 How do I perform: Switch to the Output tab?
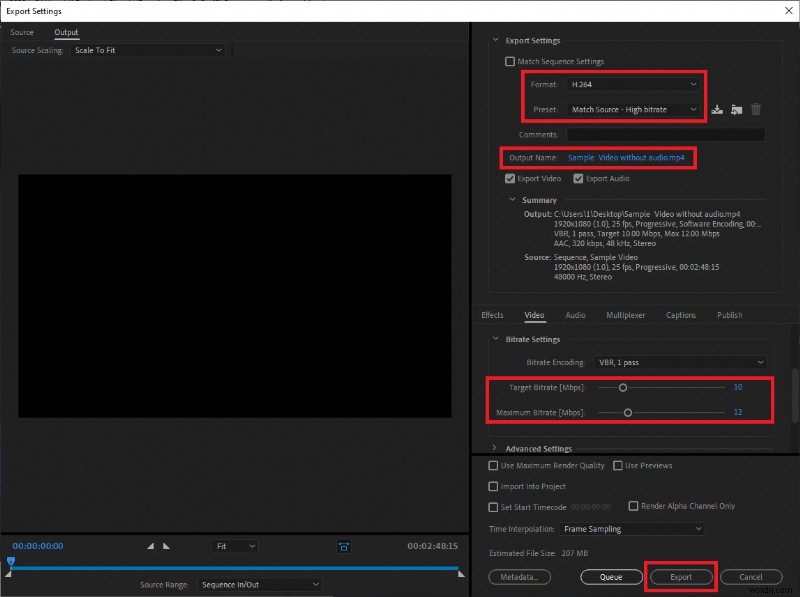[x=66, y=32]
